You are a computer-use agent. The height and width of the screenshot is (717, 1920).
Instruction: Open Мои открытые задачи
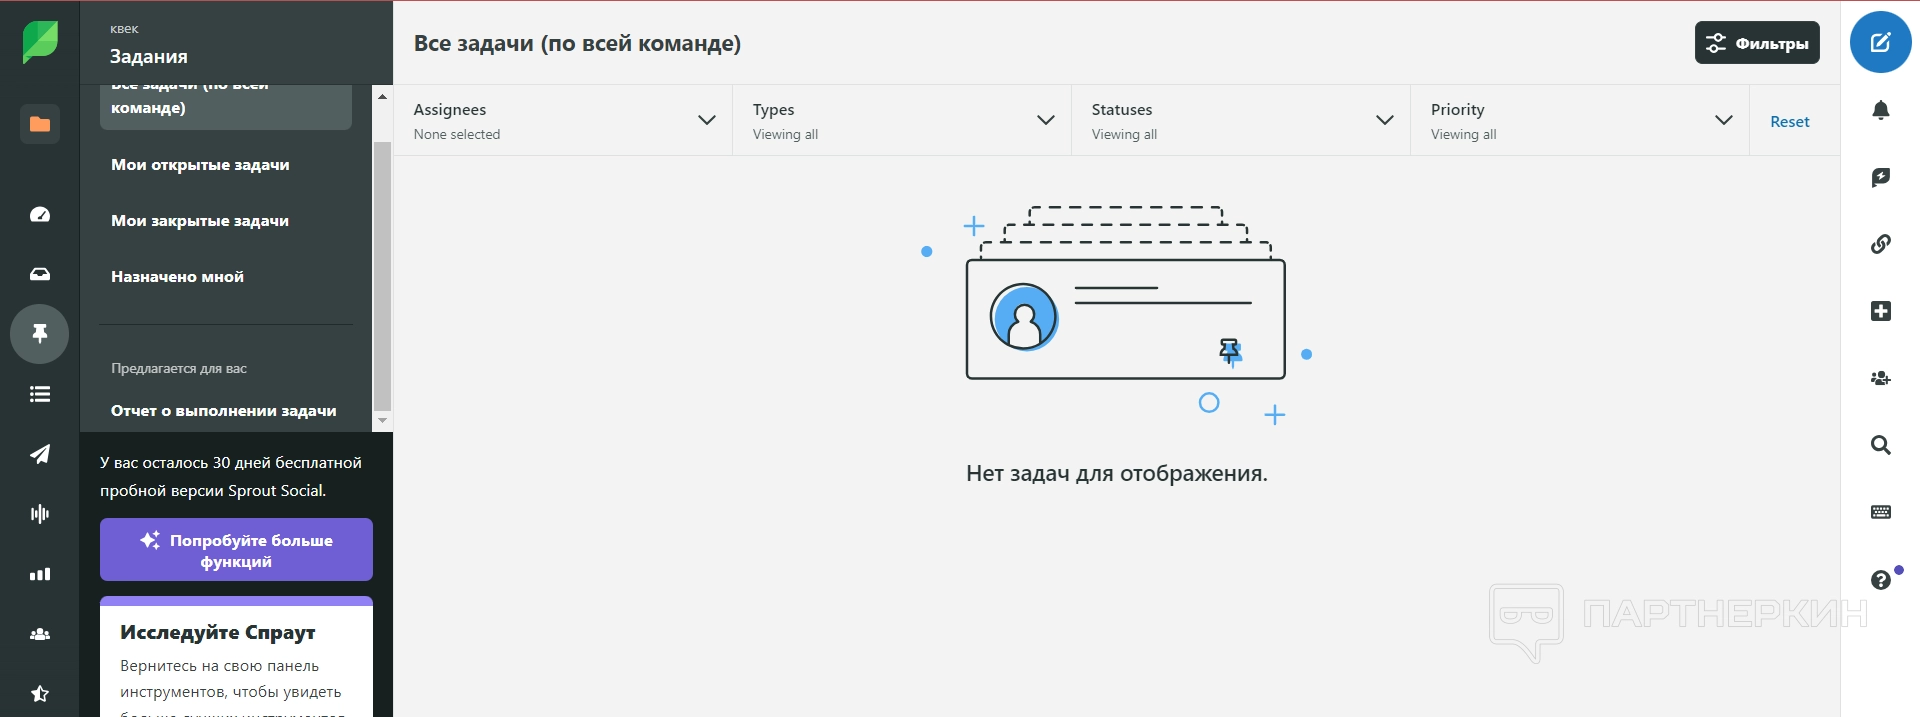[x=200, y=165]
